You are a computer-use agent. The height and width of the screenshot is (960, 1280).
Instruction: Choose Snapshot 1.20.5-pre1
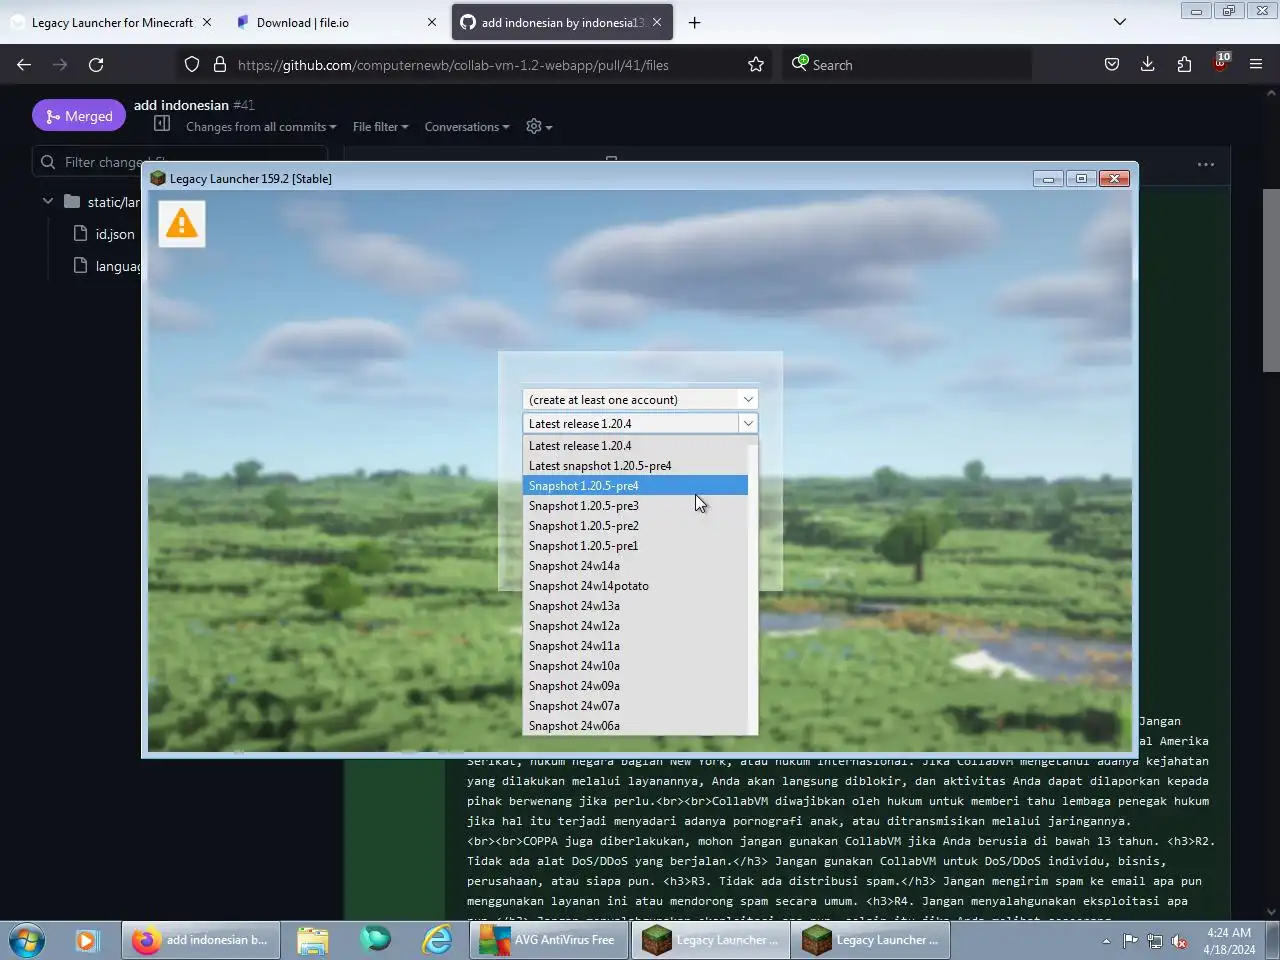coord(635,546)
